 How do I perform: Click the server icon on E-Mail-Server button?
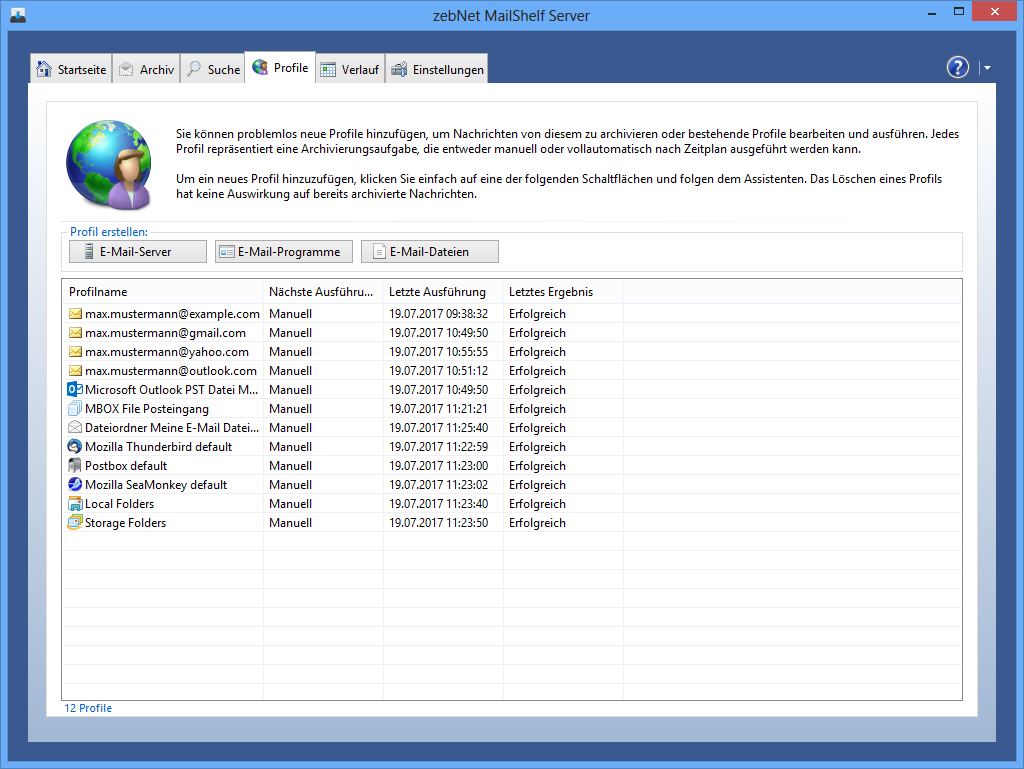89,251
